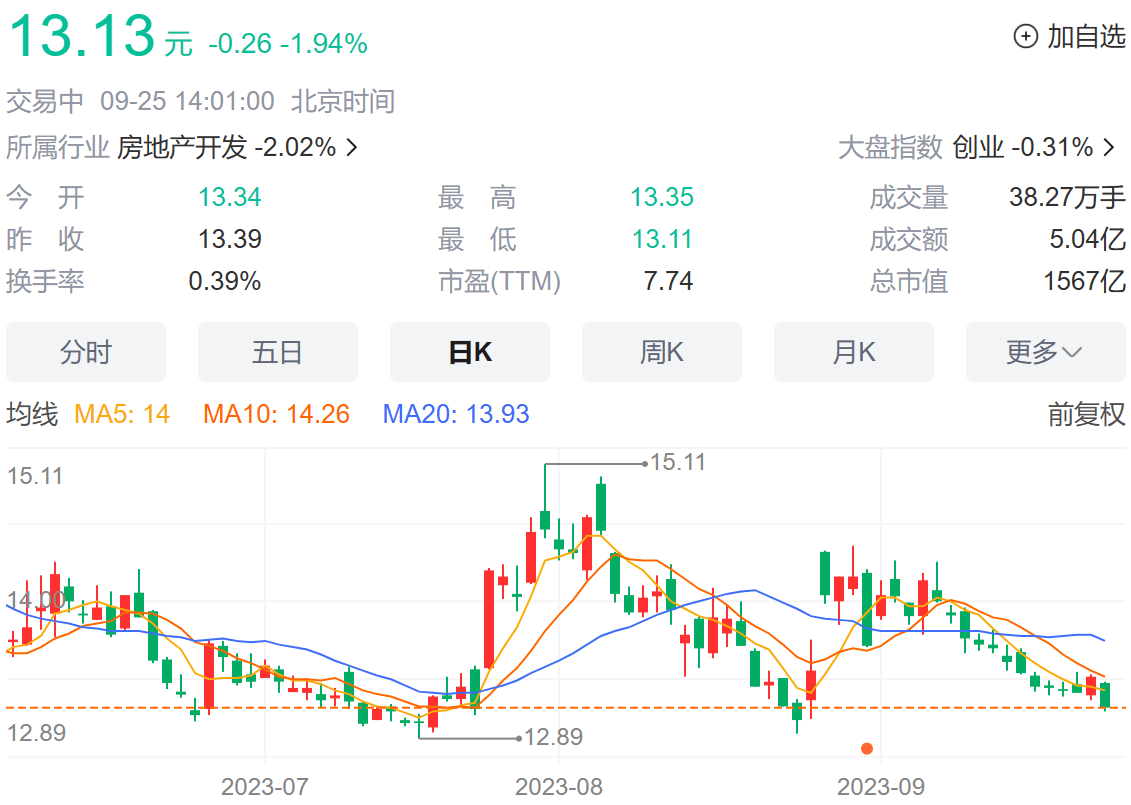Select the 日K chart tab
This screenshot has width=1131, height=805.
tap(469, 352)
